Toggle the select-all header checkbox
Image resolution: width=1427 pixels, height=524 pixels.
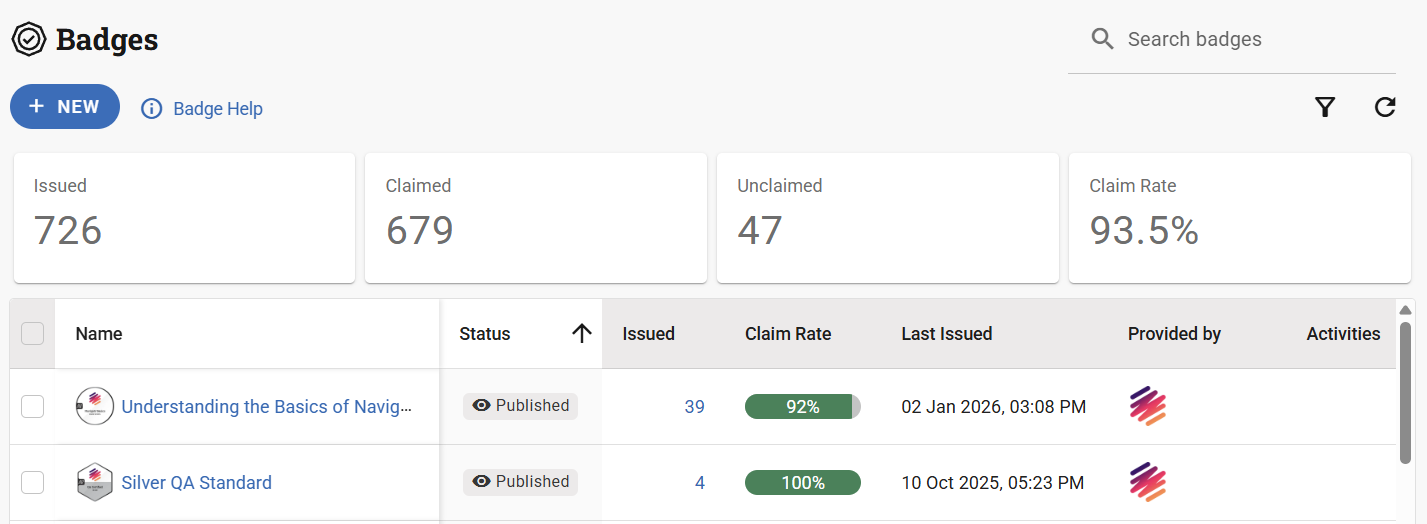point(33,333)
